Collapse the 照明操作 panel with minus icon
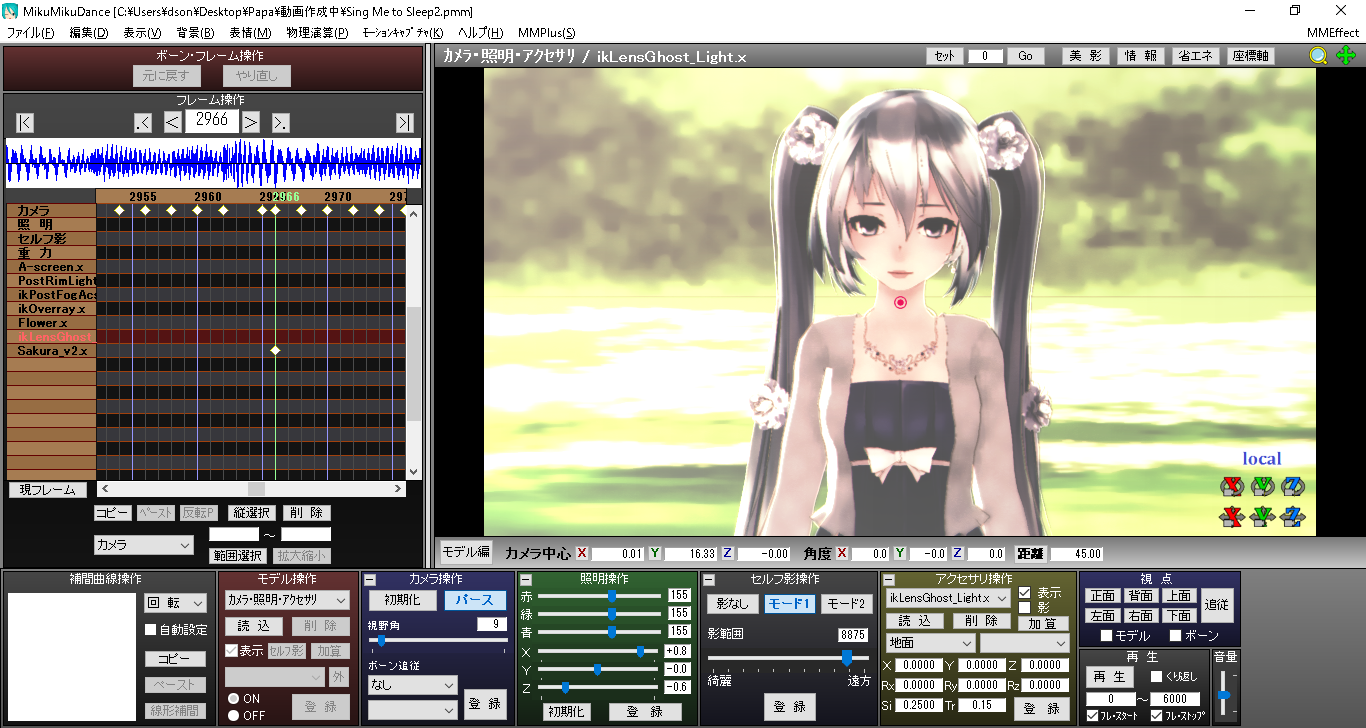Viewport: 1366px width, 728px height. [526, 579]
